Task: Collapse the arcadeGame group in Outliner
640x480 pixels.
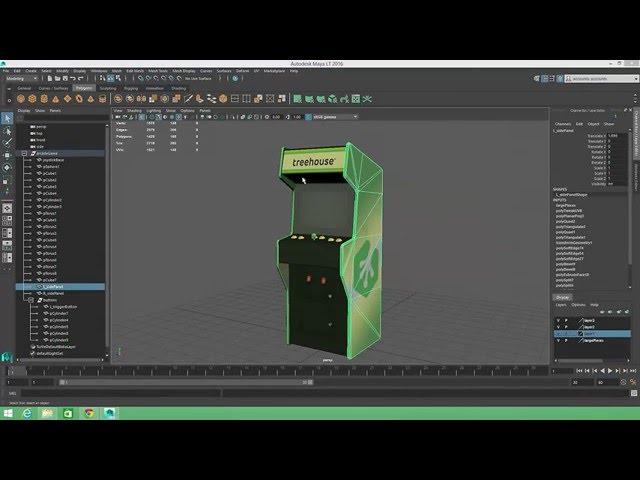Action: [24, 153]
